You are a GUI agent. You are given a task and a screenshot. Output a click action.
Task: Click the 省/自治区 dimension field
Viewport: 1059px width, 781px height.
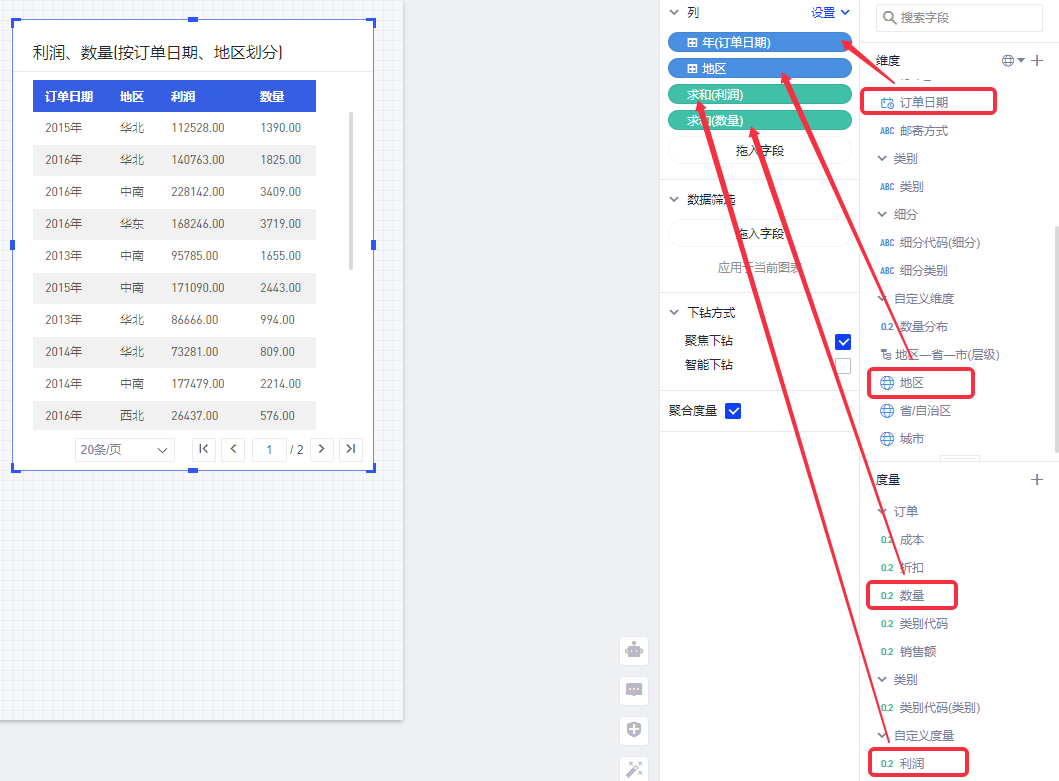tap(924, 411)
